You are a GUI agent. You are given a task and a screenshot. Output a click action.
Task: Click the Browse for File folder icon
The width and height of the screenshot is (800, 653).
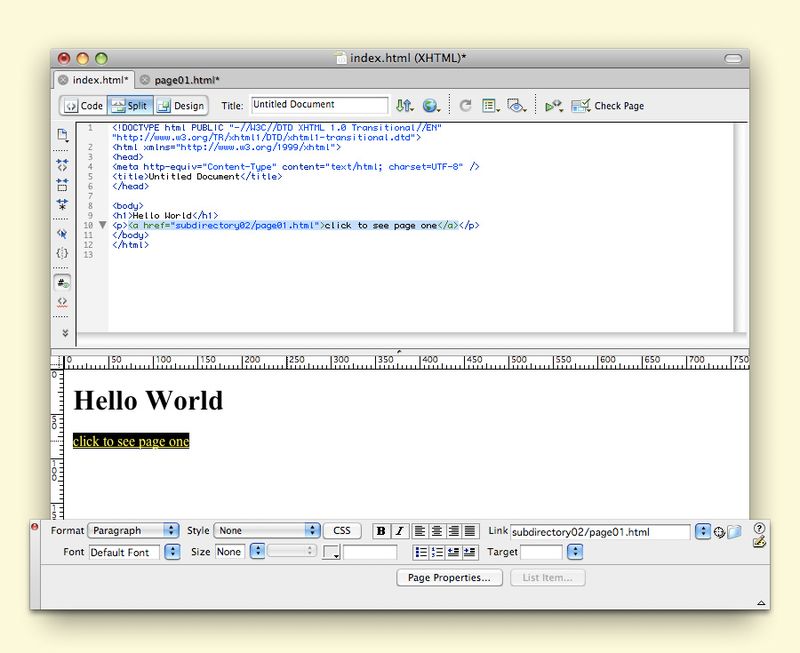[x=734, y=532]
